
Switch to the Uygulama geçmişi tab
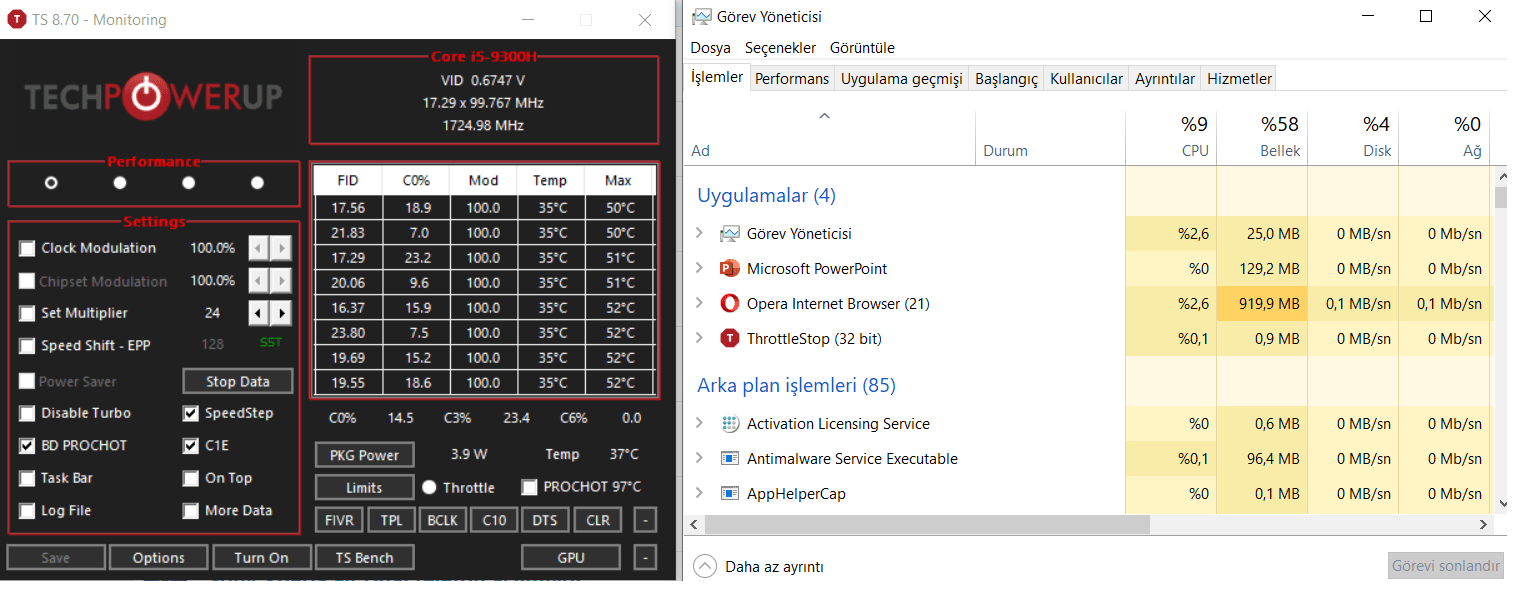coord(901,79)
